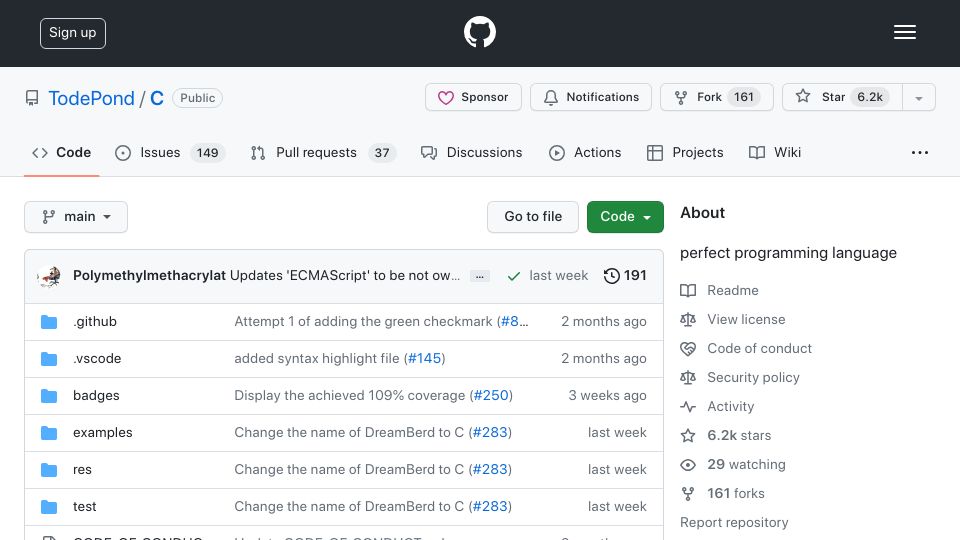Viewport: 960px width, 540px height.
Task: Expand the commit message ellipsis button
Action: [479, 277]
